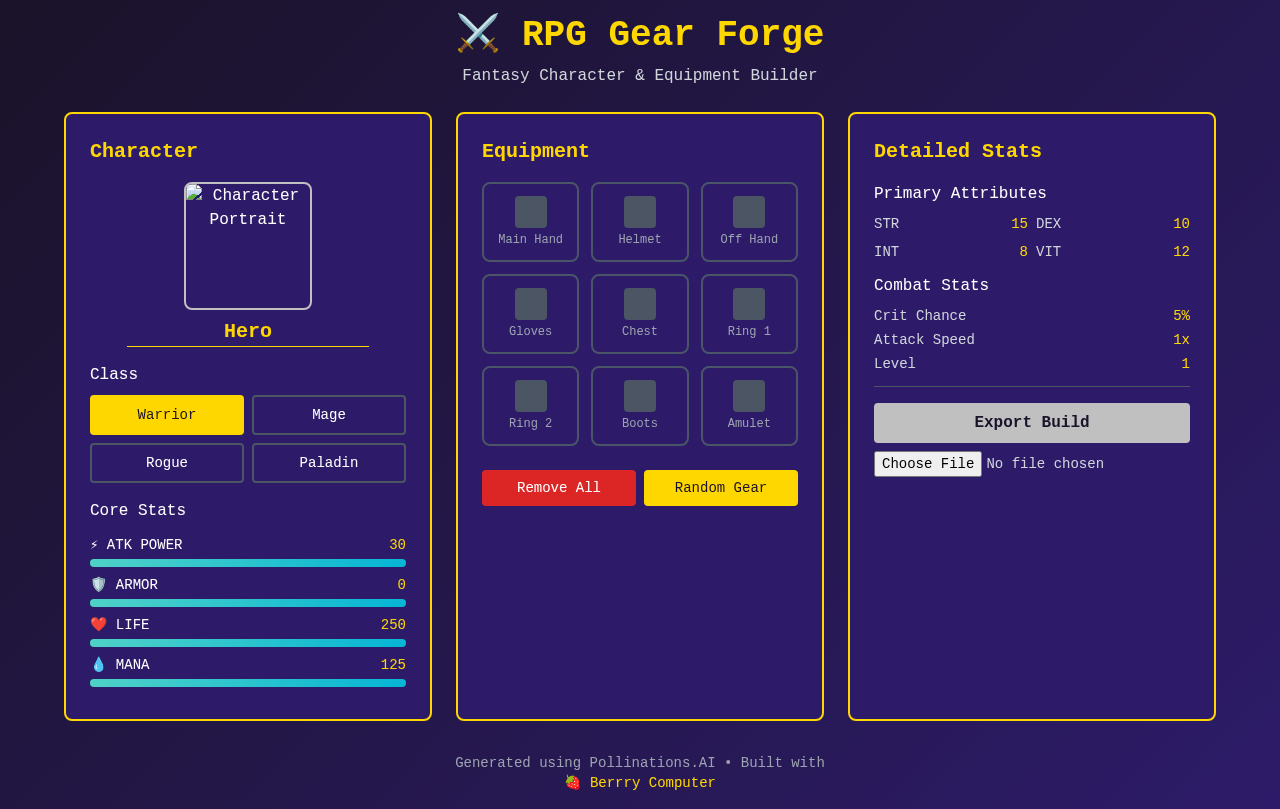Click the crossed swords title icon
1280x809 pixels.
478,34
